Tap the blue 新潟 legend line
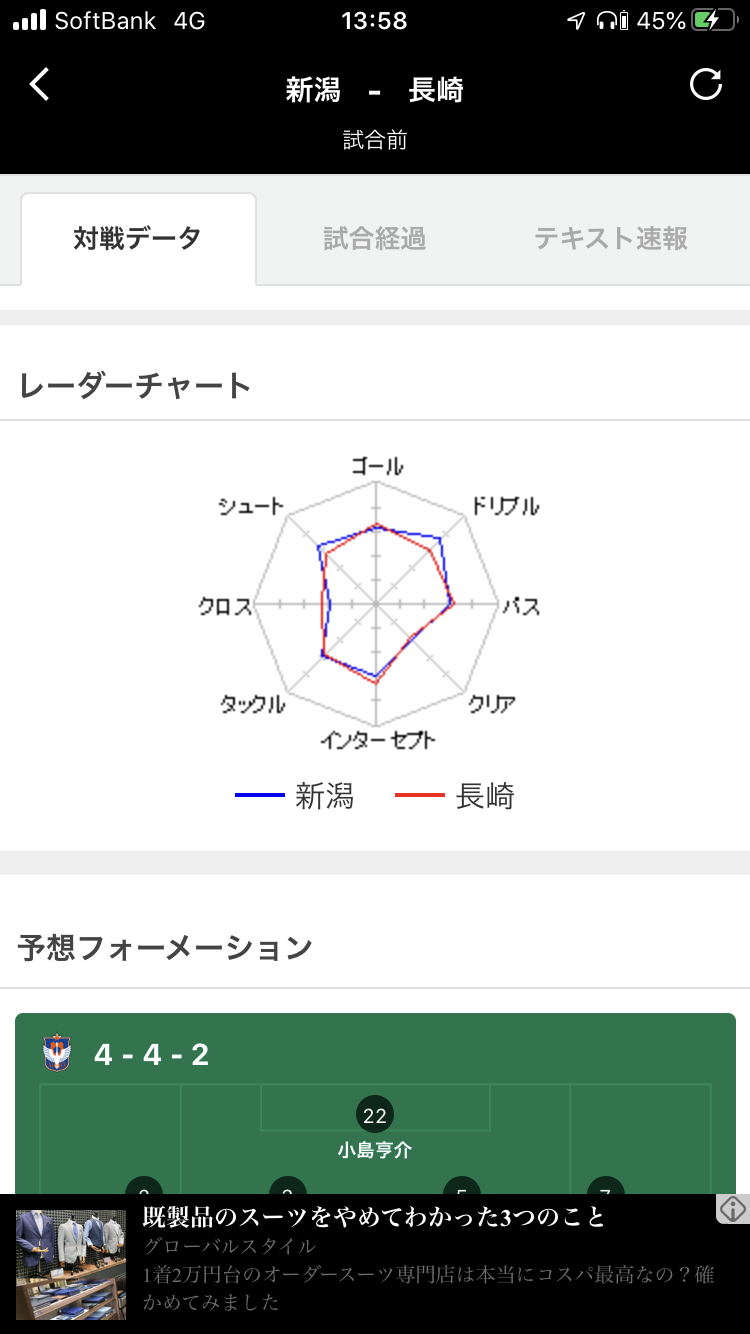750x1334 pixels. pos(260,796)
